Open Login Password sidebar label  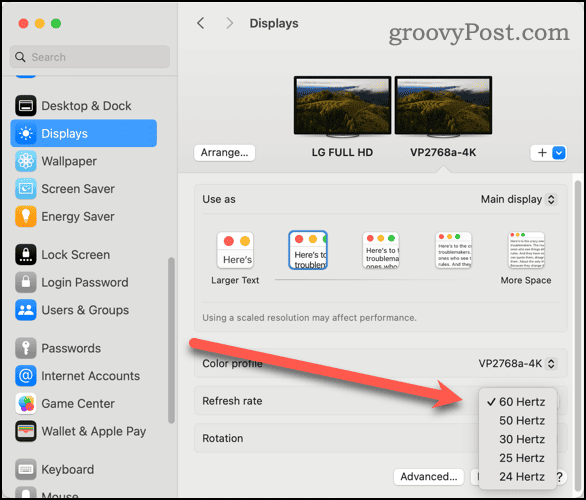(x=85, y=283)
